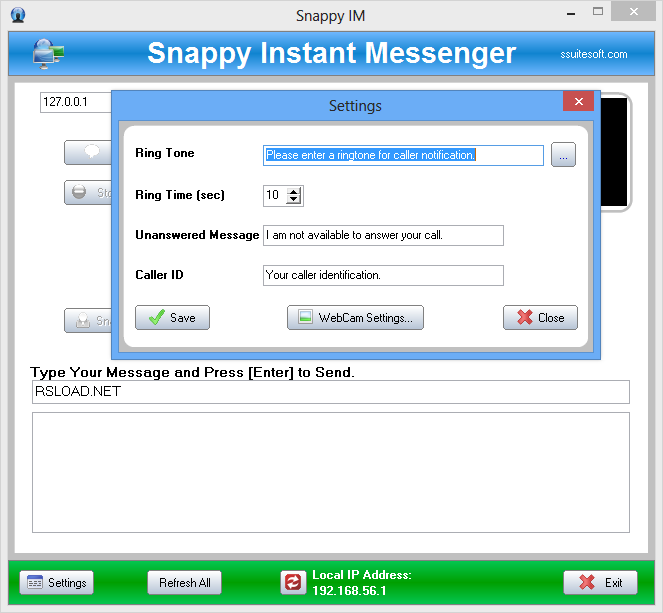663x613 pixels.
Task: Click the Close button with red X
Action: [x=540, y=317]
